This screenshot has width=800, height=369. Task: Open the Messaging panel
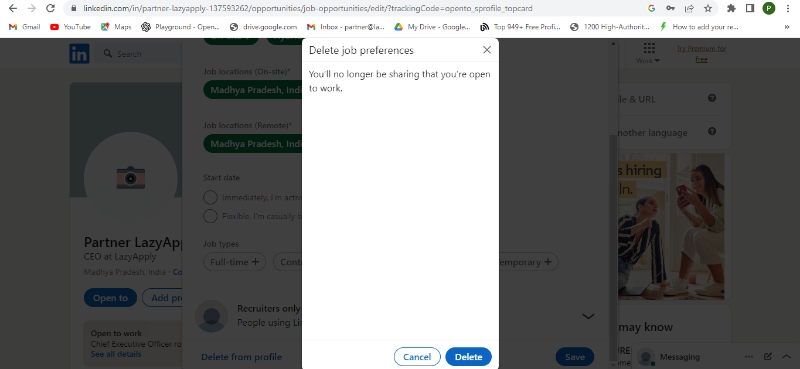[x=679, y=357]
